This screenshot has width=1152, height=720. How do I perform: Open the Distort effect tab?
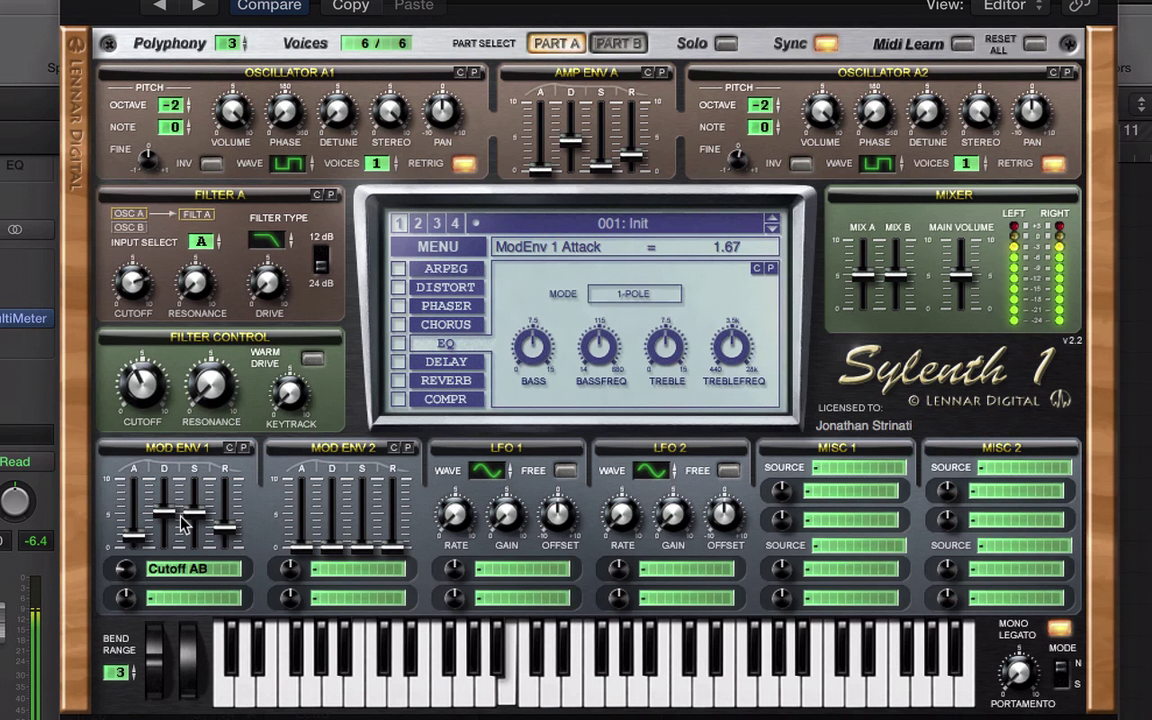coord(446,287)
